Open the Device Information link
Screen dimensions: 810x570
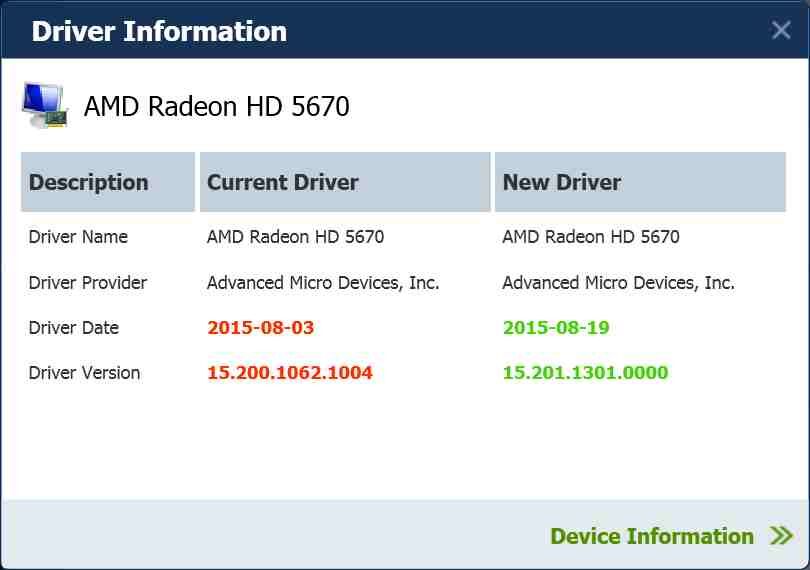(652, 536)
